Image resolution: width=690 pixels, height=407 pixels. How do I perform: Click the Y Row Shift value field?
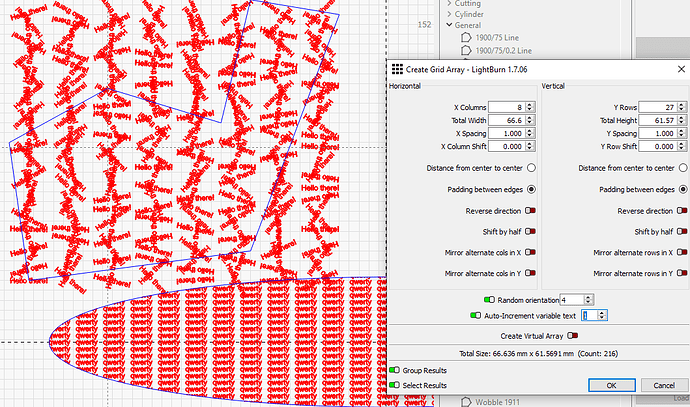pyautogui.click(x=658, y=147)
